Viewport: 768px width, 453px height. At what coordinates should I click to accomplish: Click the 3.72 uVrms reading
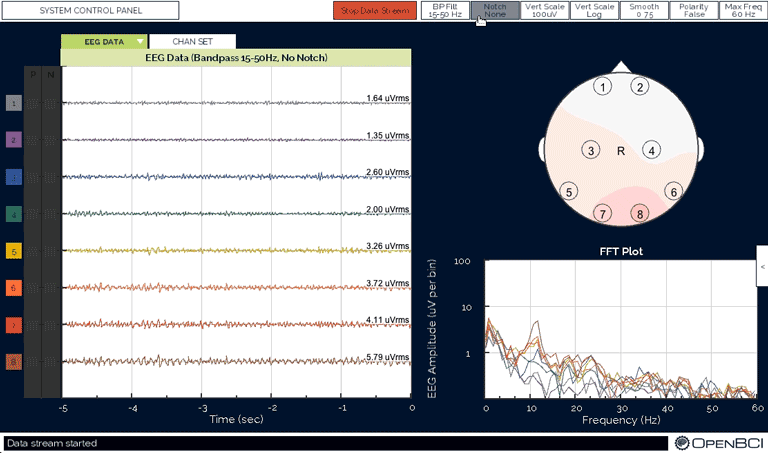click(387, 283)
